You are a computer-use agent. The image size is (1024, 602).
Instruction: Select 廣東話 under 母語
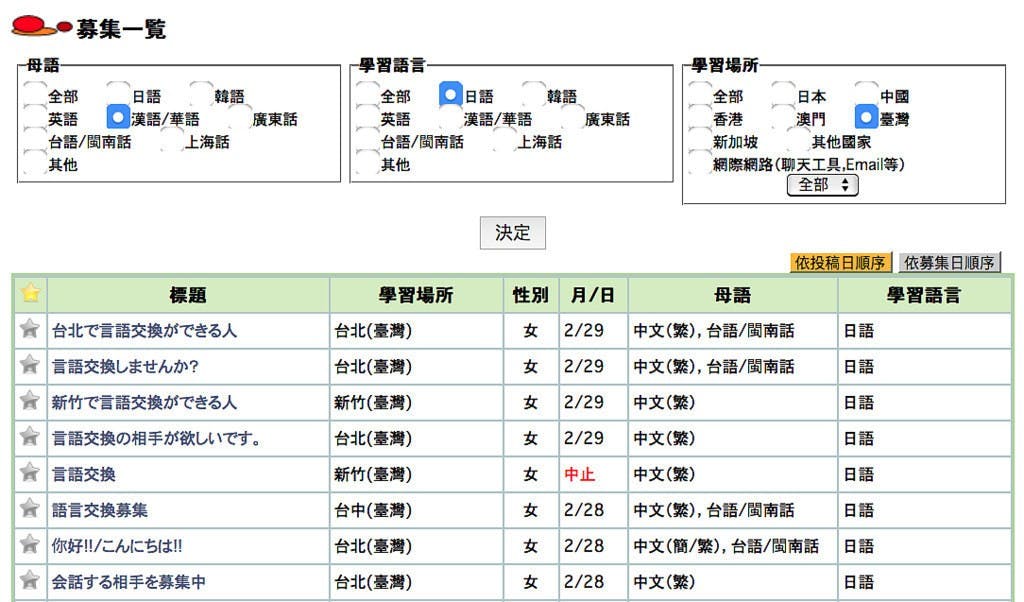(239, 119)
